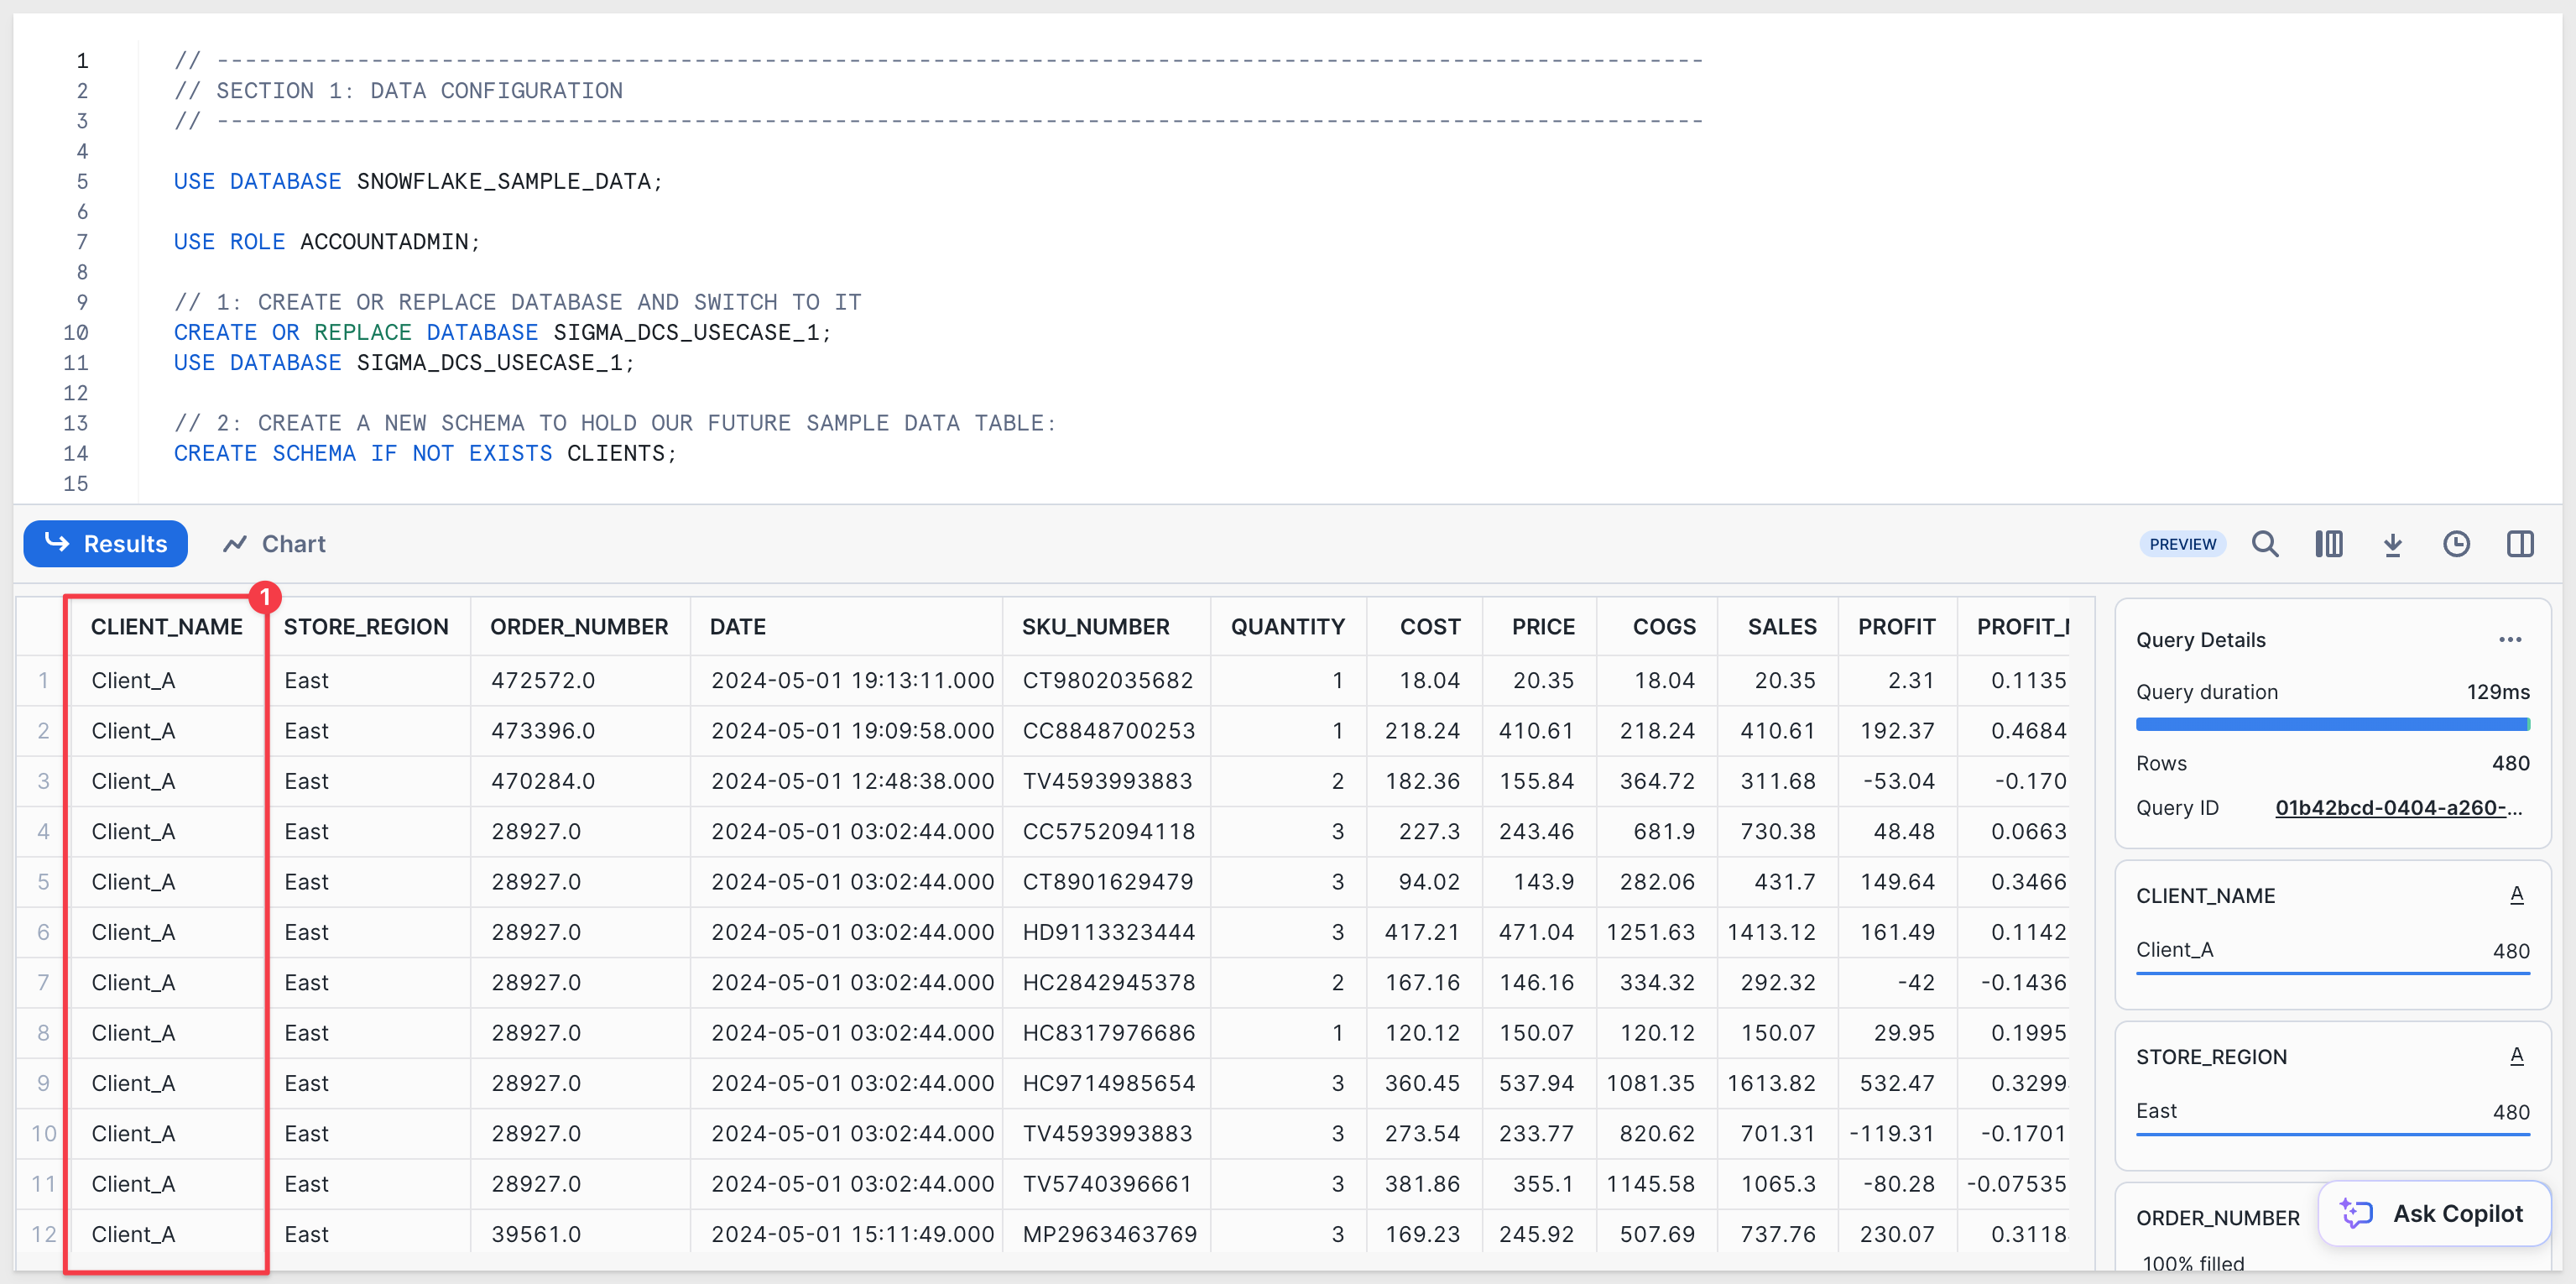Select cell with order number 472572.0
Screen dimensions: 2576x1284
click(579, 681)
